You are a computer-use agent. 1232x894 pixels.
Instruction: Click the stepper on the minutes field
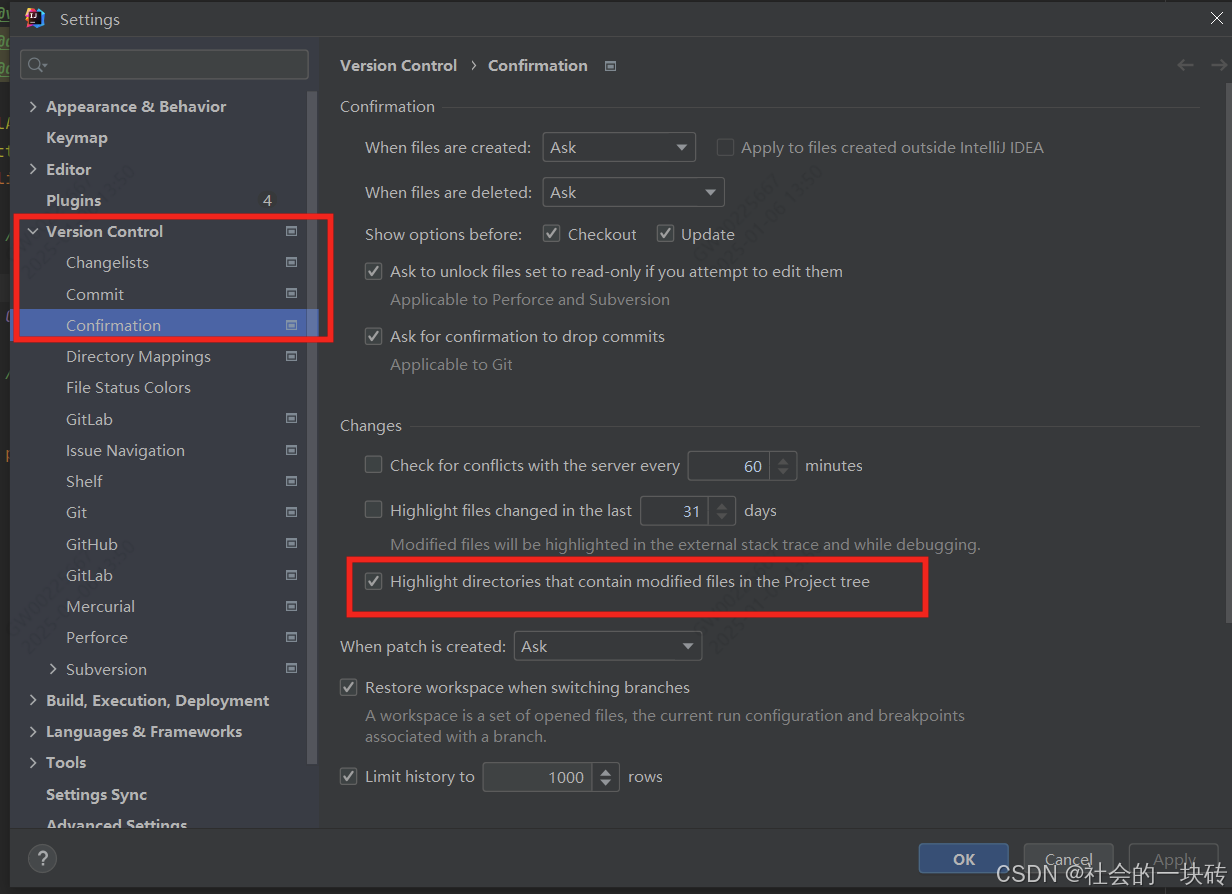coord(785,466)
